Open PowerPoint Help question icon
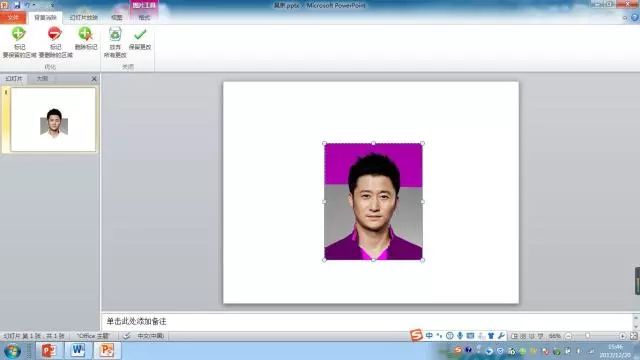 coord(635,18)
